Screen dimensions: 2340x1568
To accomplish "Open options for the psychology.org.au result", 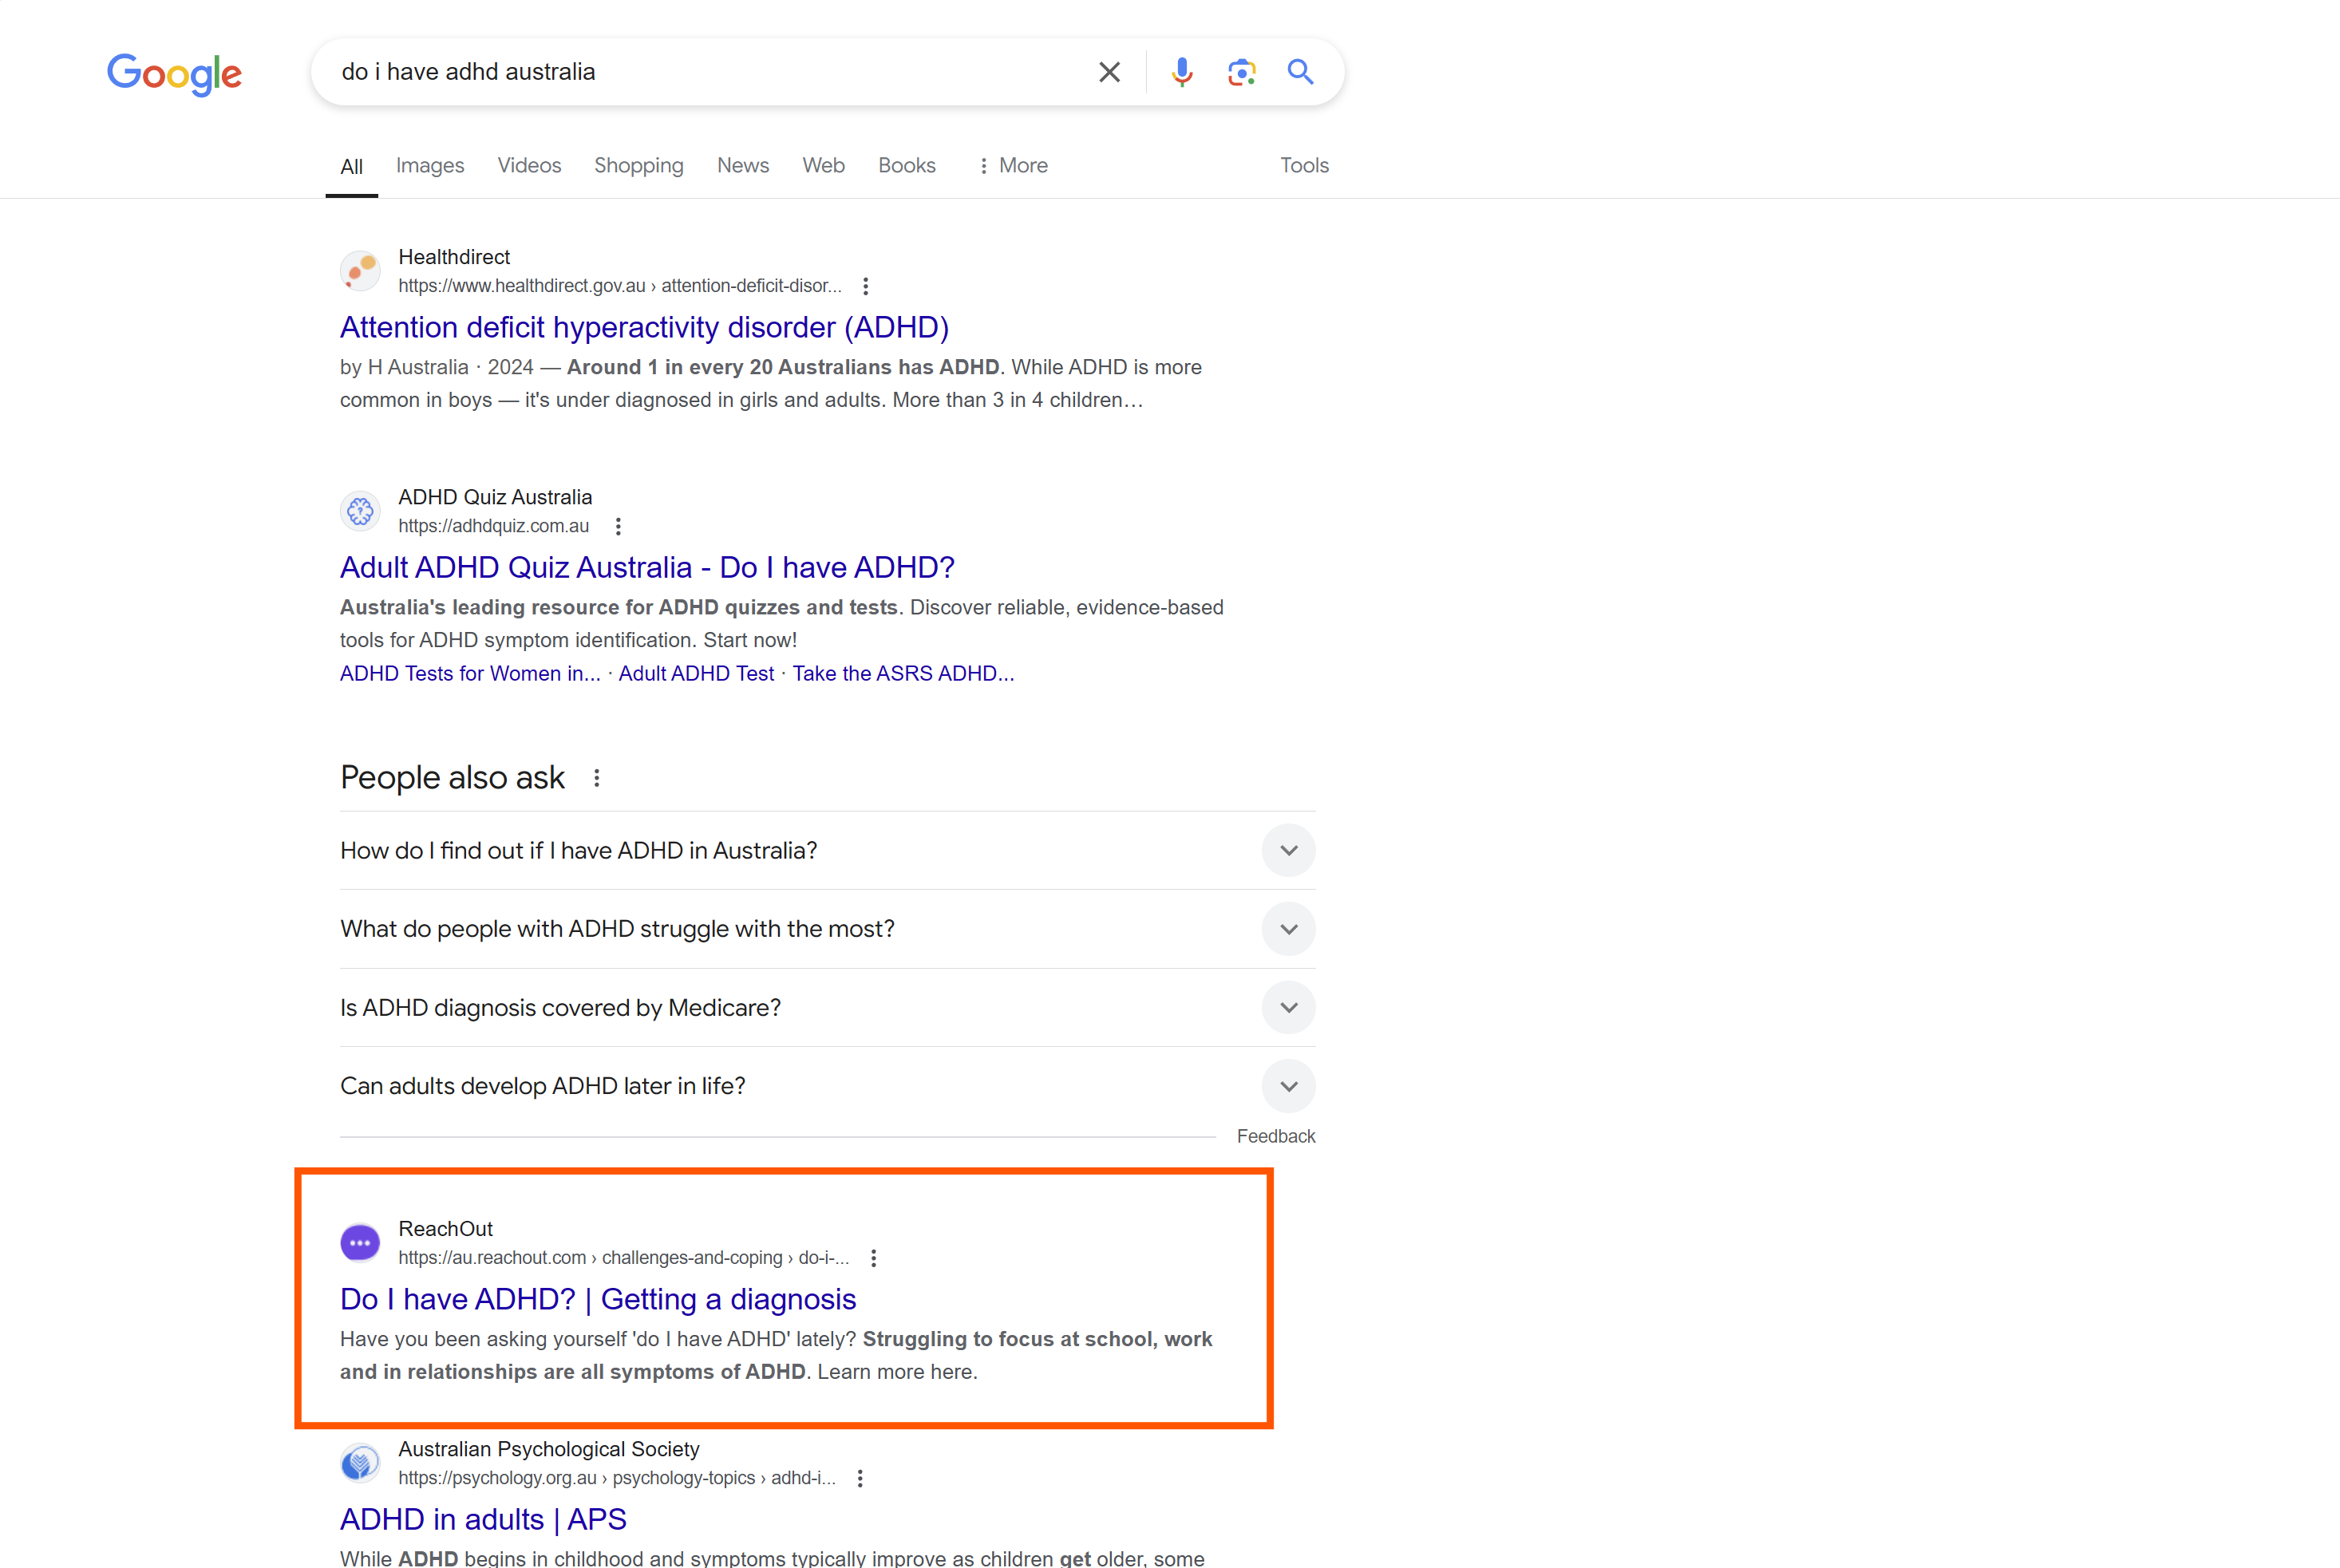I will coord(860,1478).
